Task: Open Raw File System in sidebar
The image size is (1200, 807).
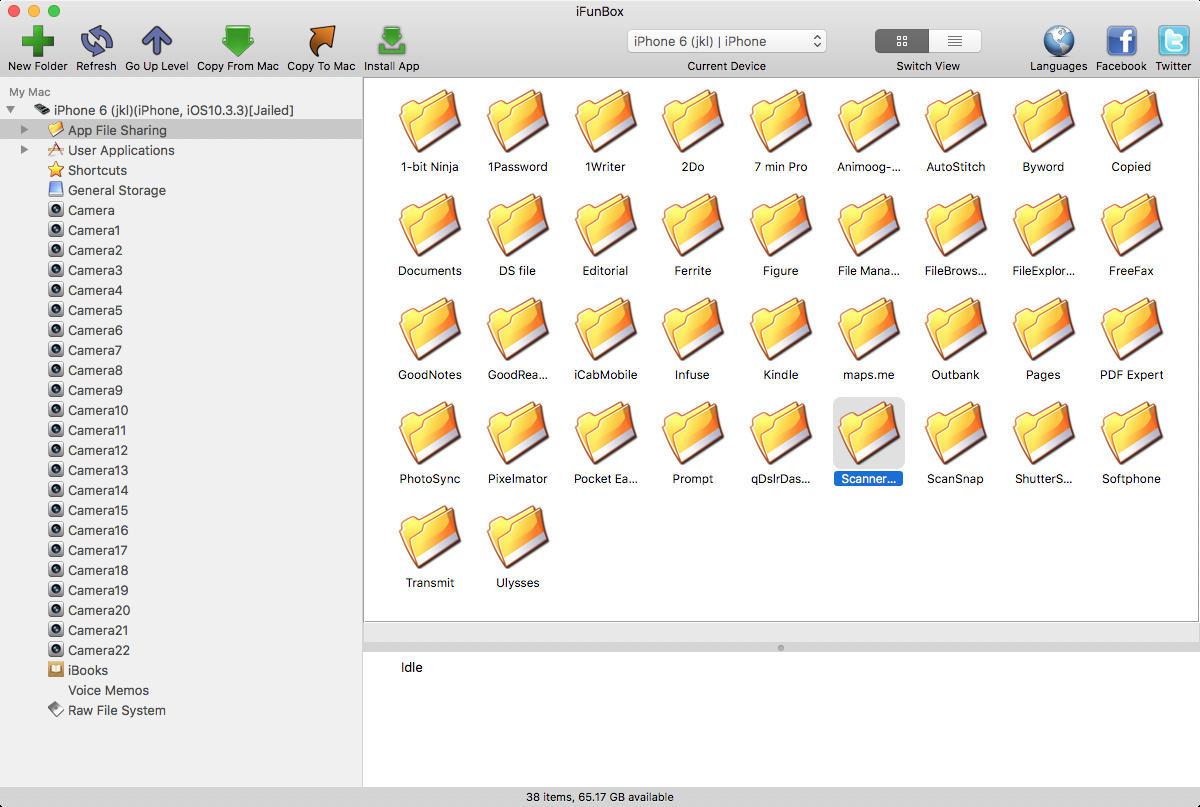Action: [x=116, y=710]
